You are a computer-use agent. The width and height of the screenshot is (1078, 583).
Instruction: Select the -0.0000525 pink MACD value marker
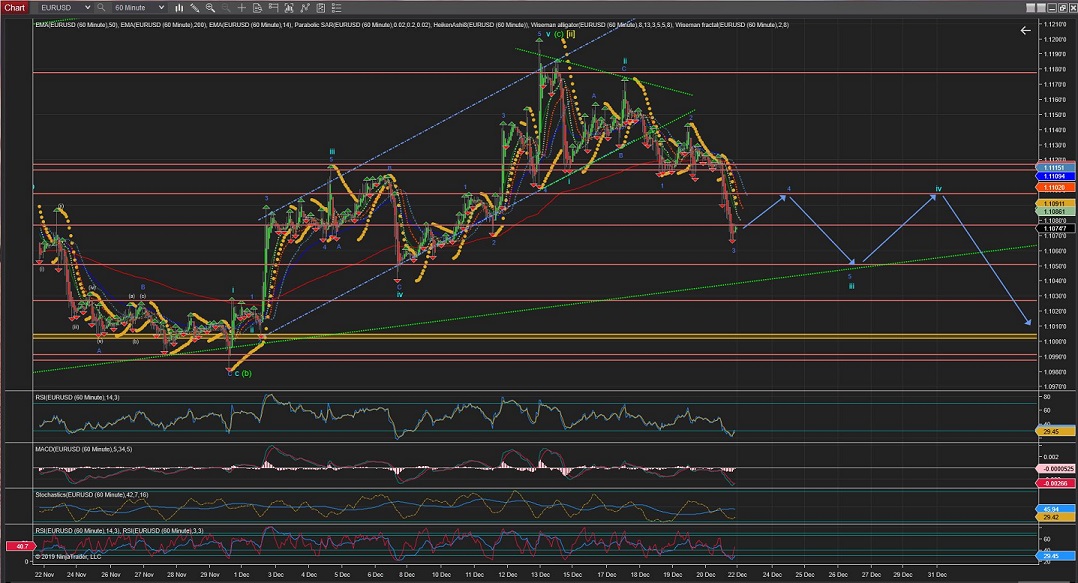pos(1055,469)
